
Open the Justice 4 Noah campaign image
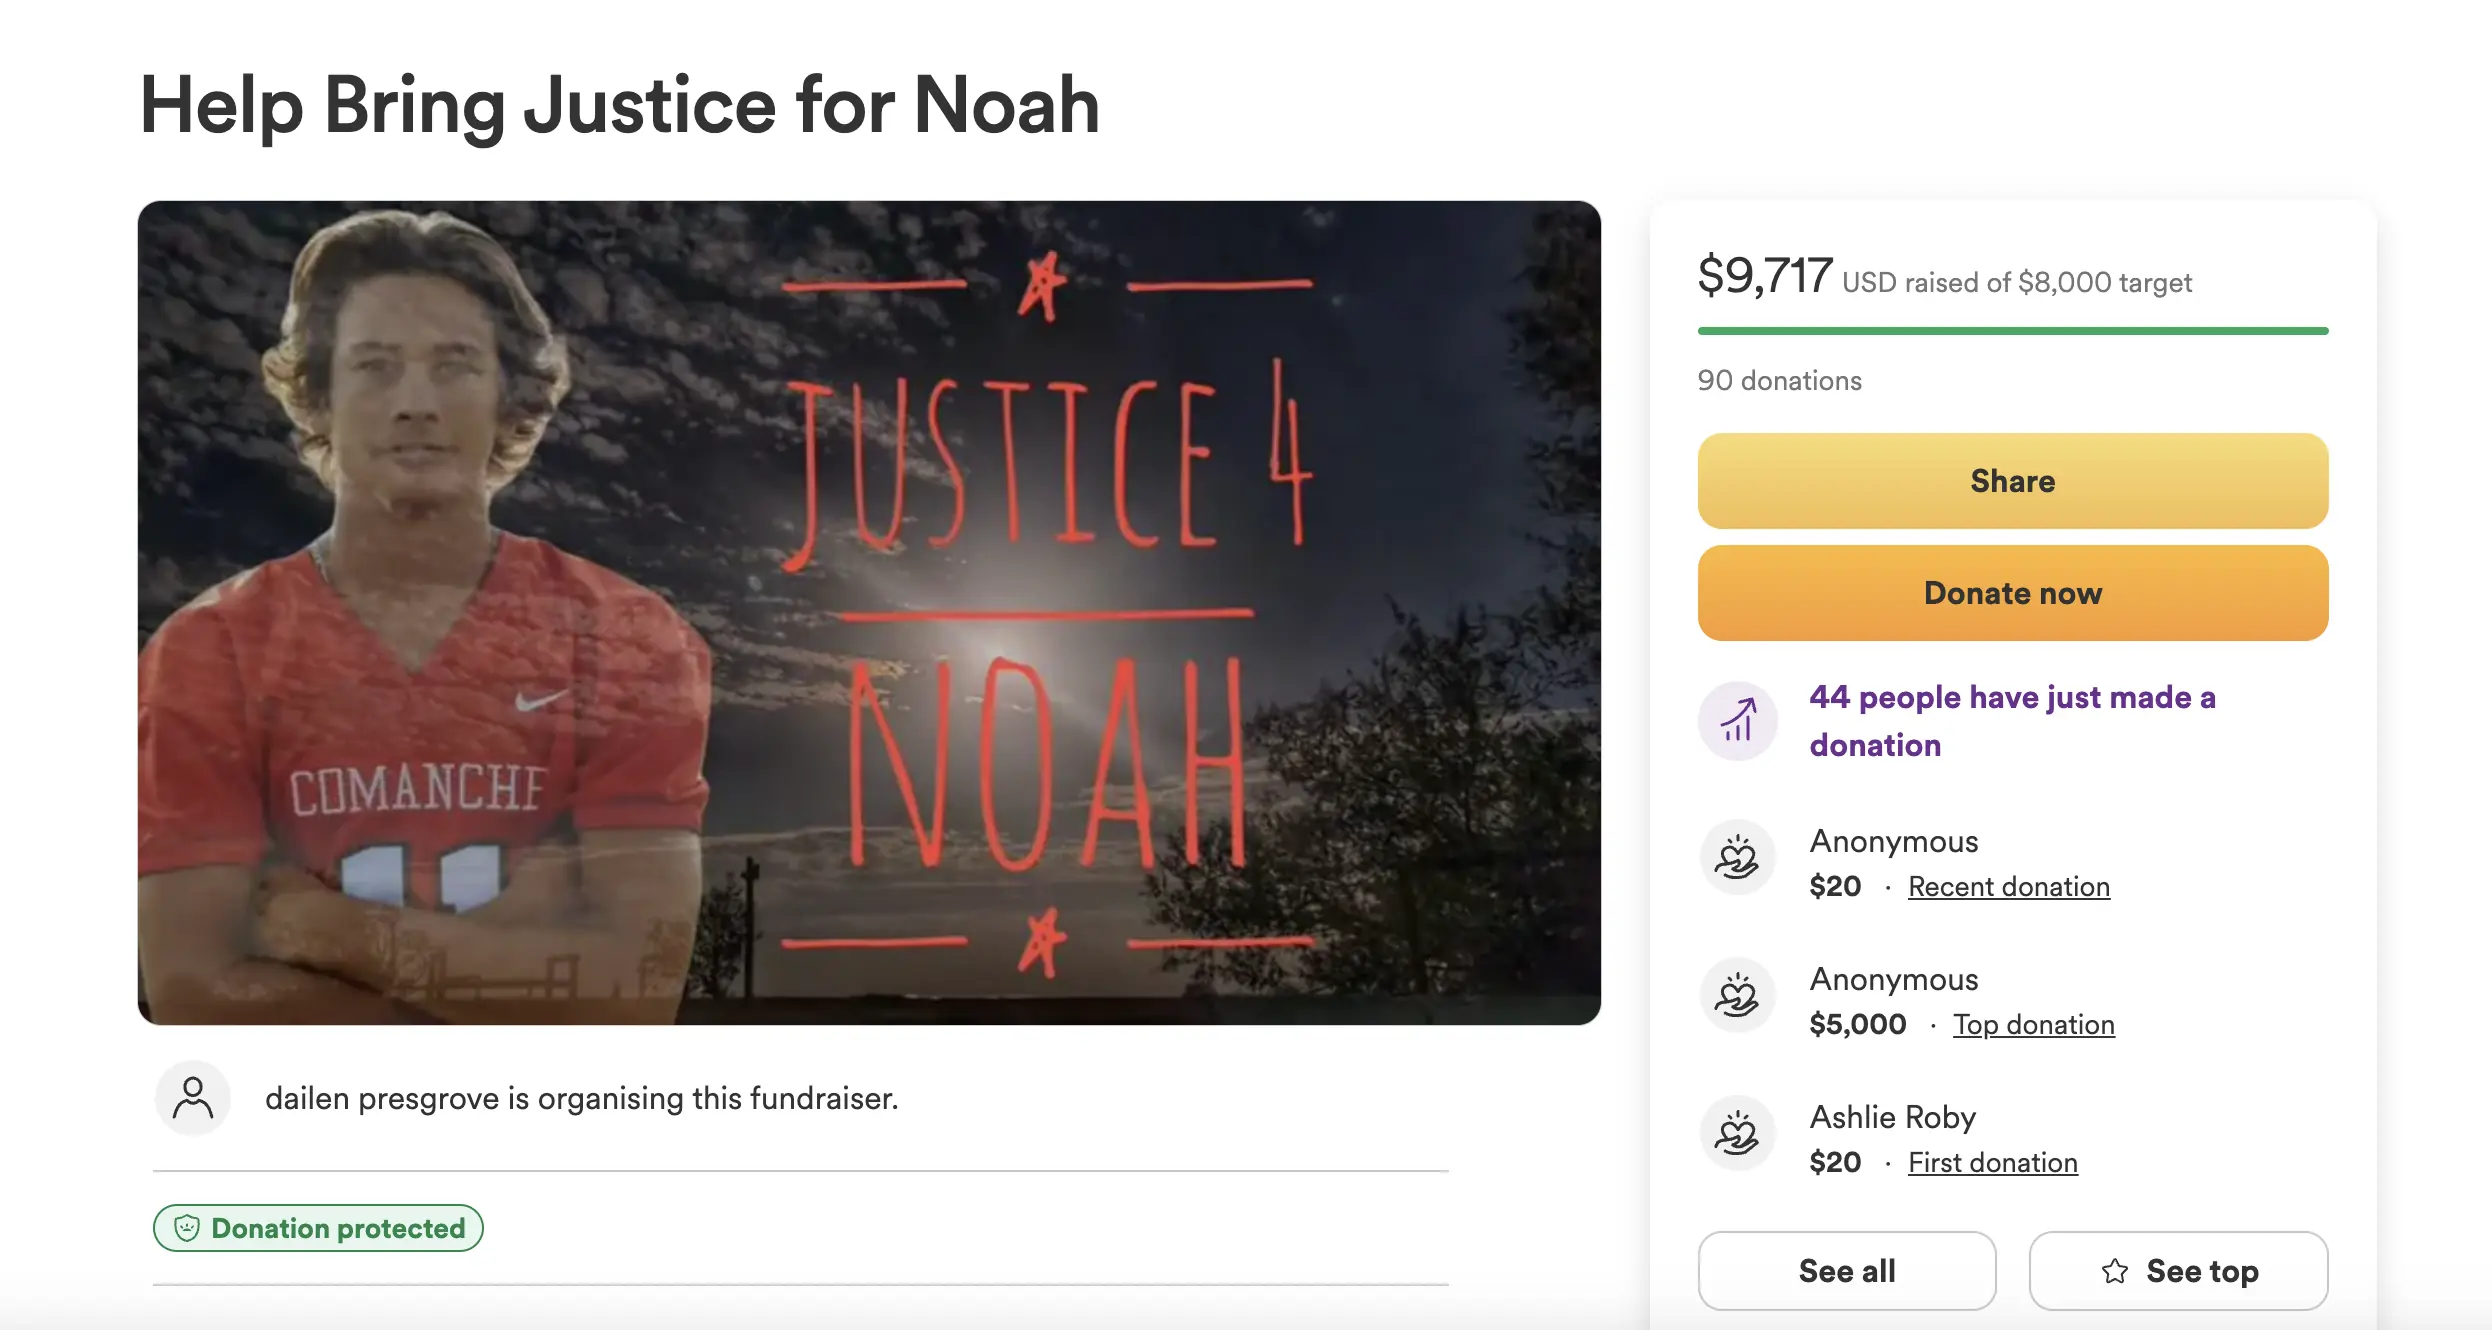[869, 612]
